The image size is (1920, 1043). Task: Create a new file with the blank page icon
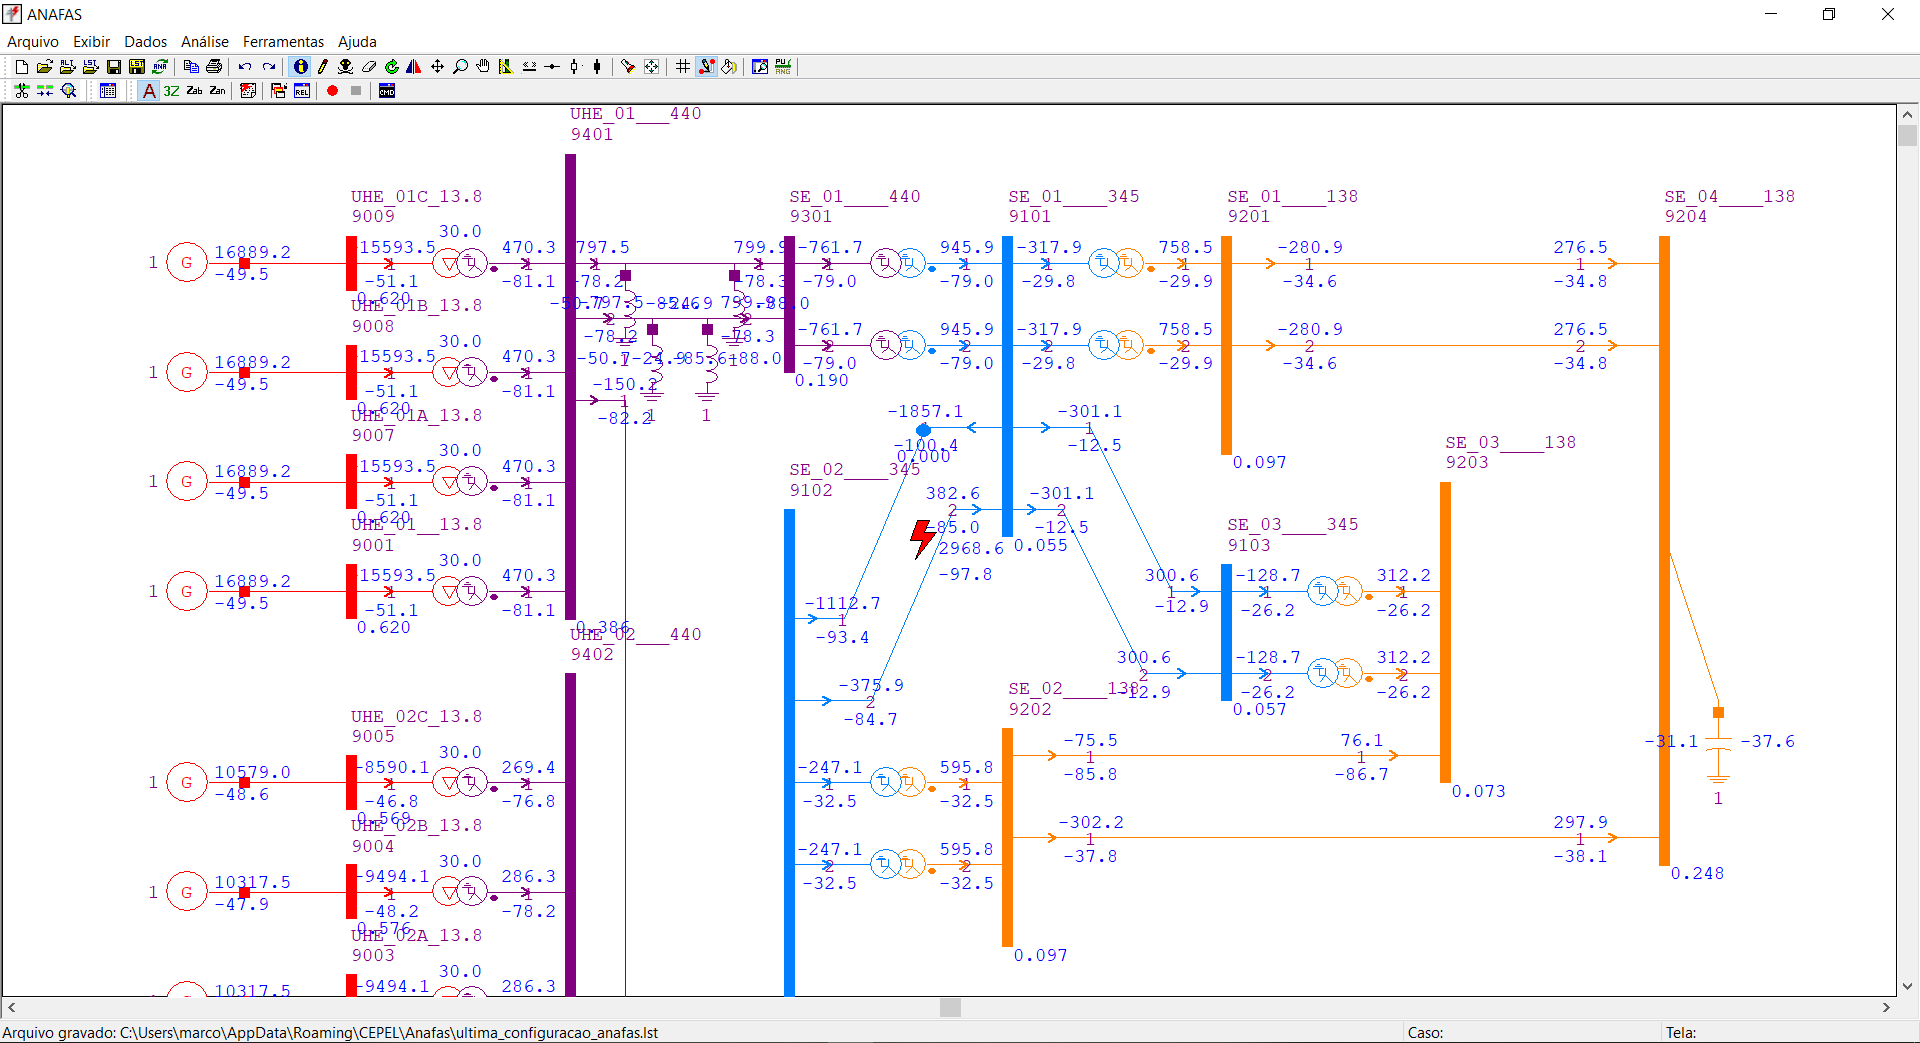pos(21,67)
